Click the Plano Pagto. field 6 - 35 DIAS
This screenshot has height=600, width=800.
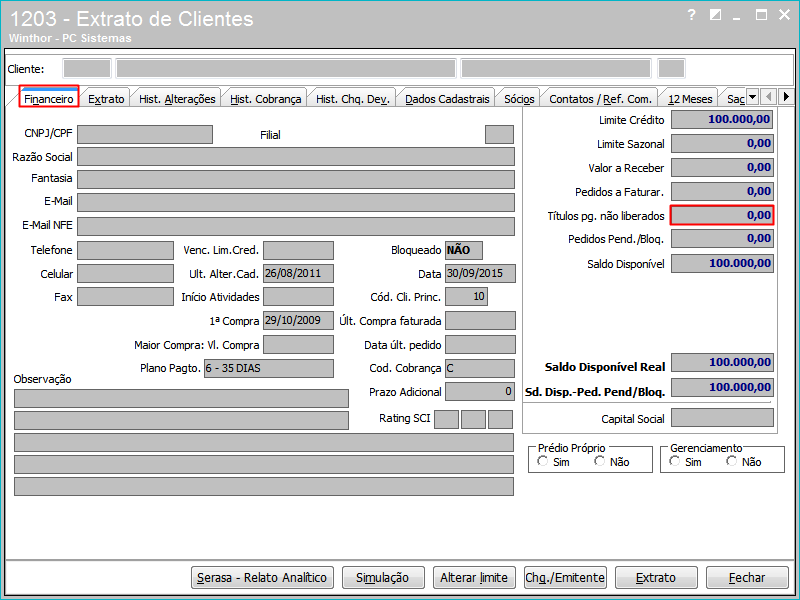point(269,368)
